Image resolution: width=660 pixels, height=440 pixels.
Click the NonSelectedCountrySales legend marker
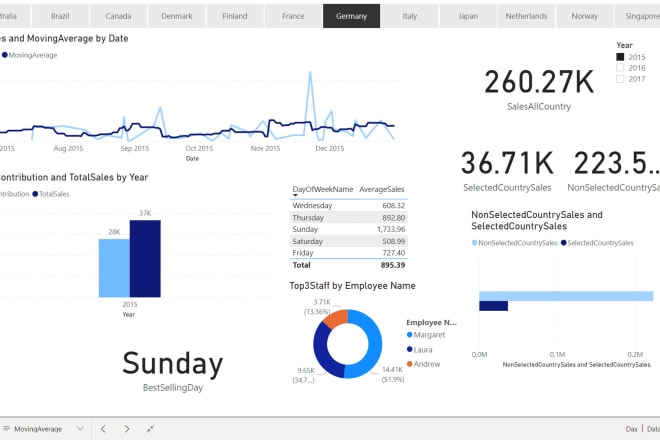point(475,243)
